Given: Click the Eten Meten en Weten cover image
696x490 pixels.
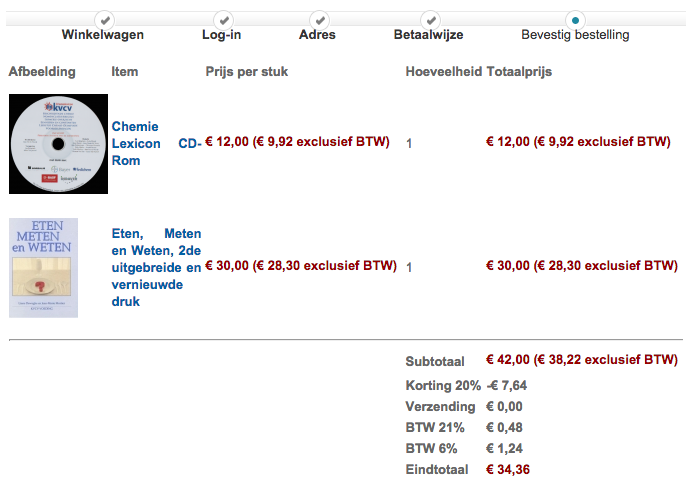Looking at the screenshot, I should click(x=43, y=268).
